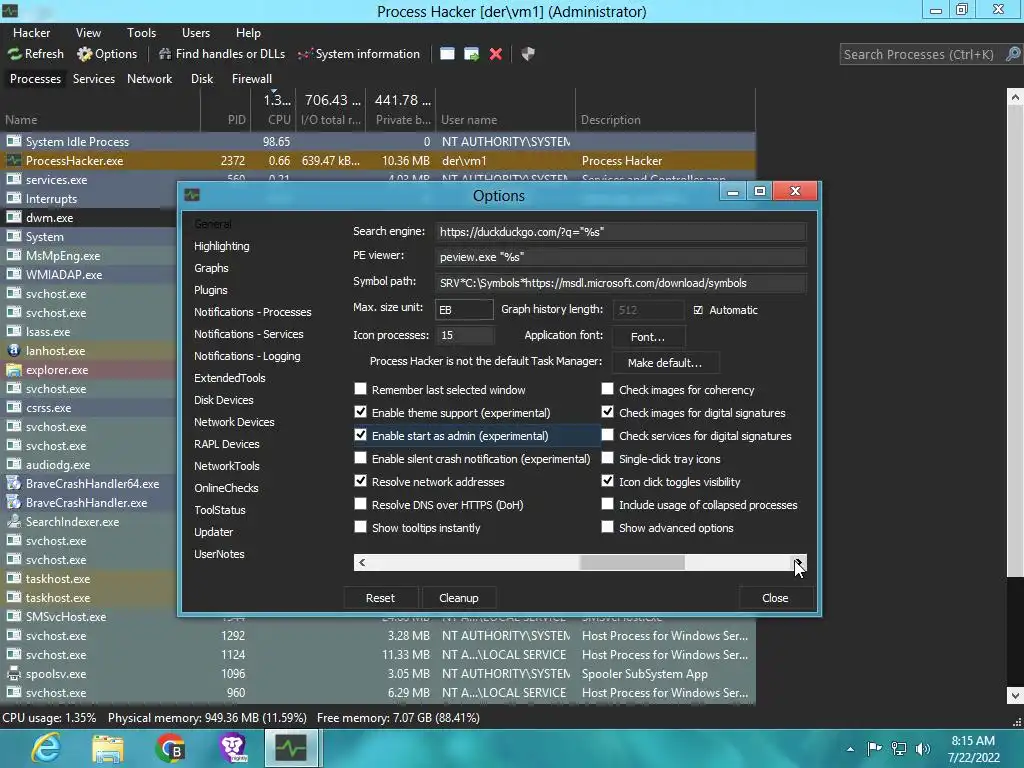Click the white window icon in toolbar

[447, 54]
